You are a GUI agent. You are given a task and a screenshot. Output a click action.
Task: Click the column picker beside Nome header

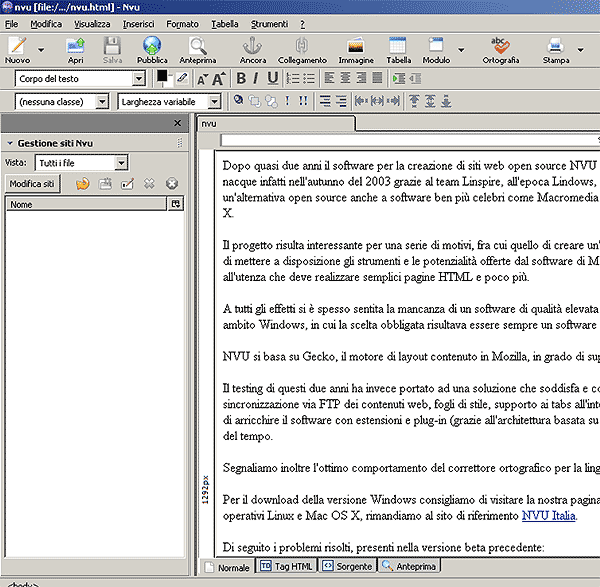click(176, 204)
